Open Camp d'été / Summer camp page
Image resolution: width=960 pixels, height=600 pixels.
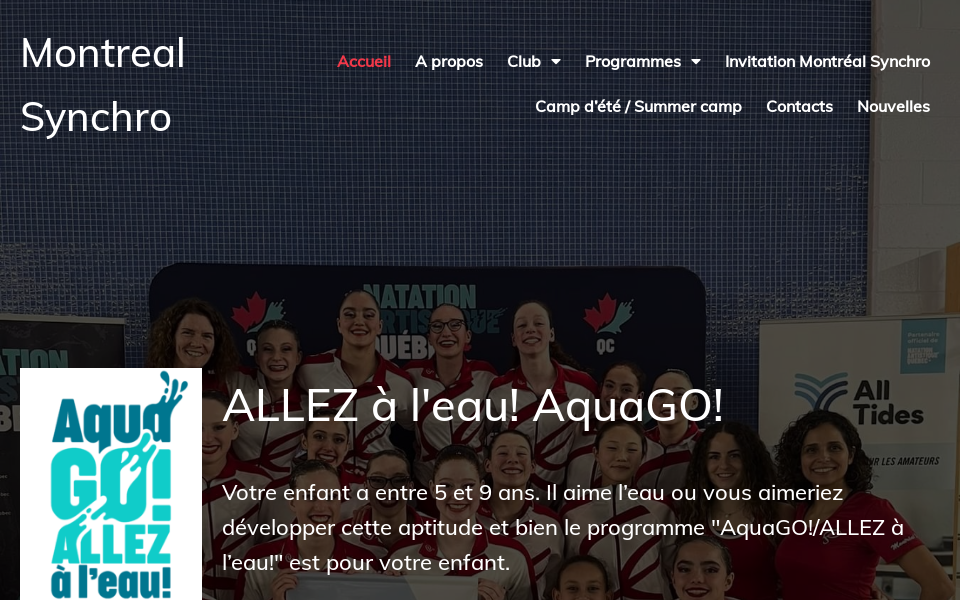tap(639, 107)
